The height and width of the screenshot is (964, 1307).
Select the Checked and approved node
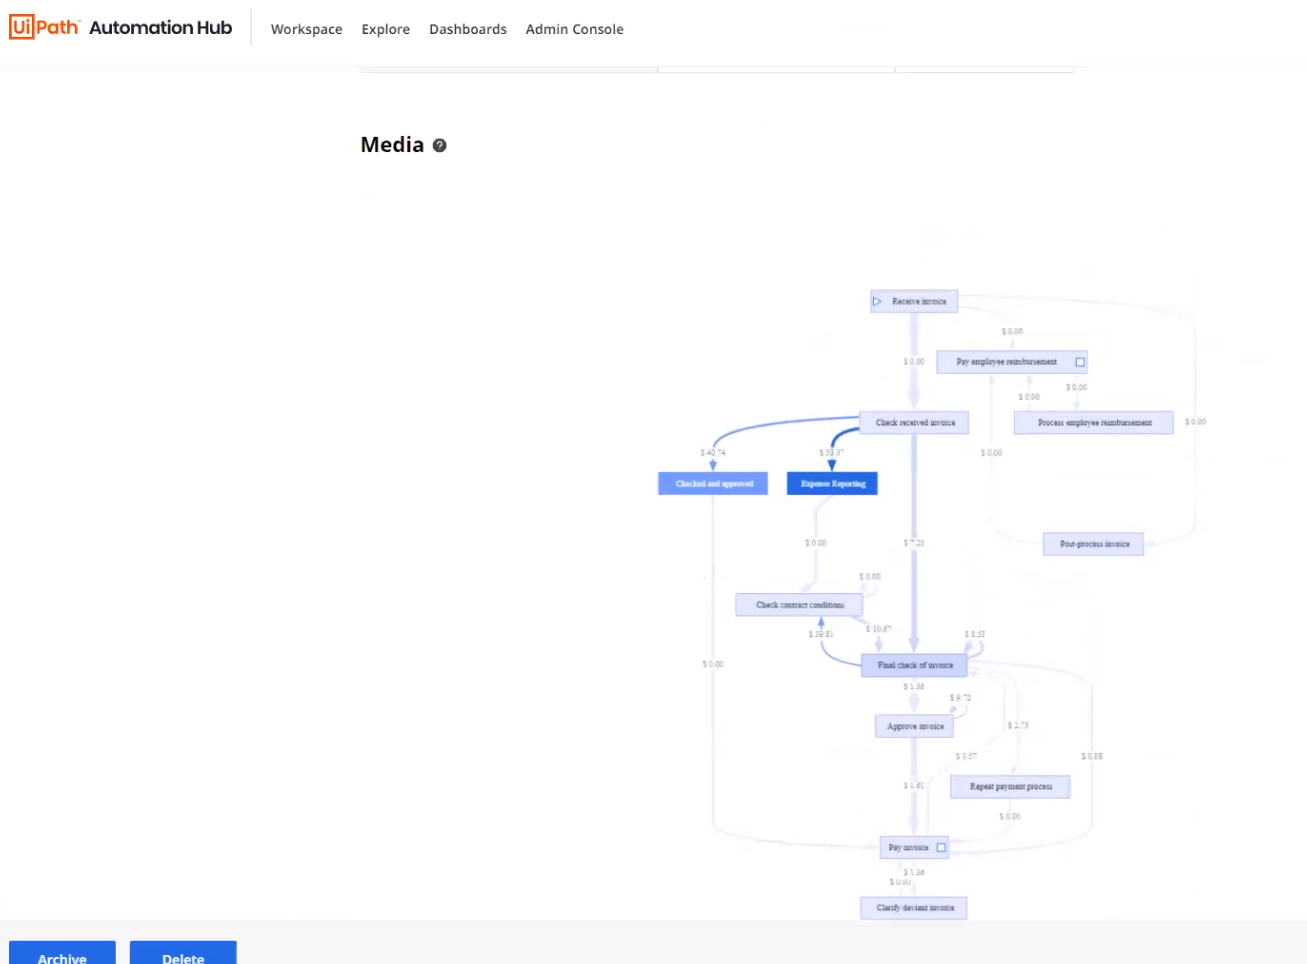tap(713, 484)
